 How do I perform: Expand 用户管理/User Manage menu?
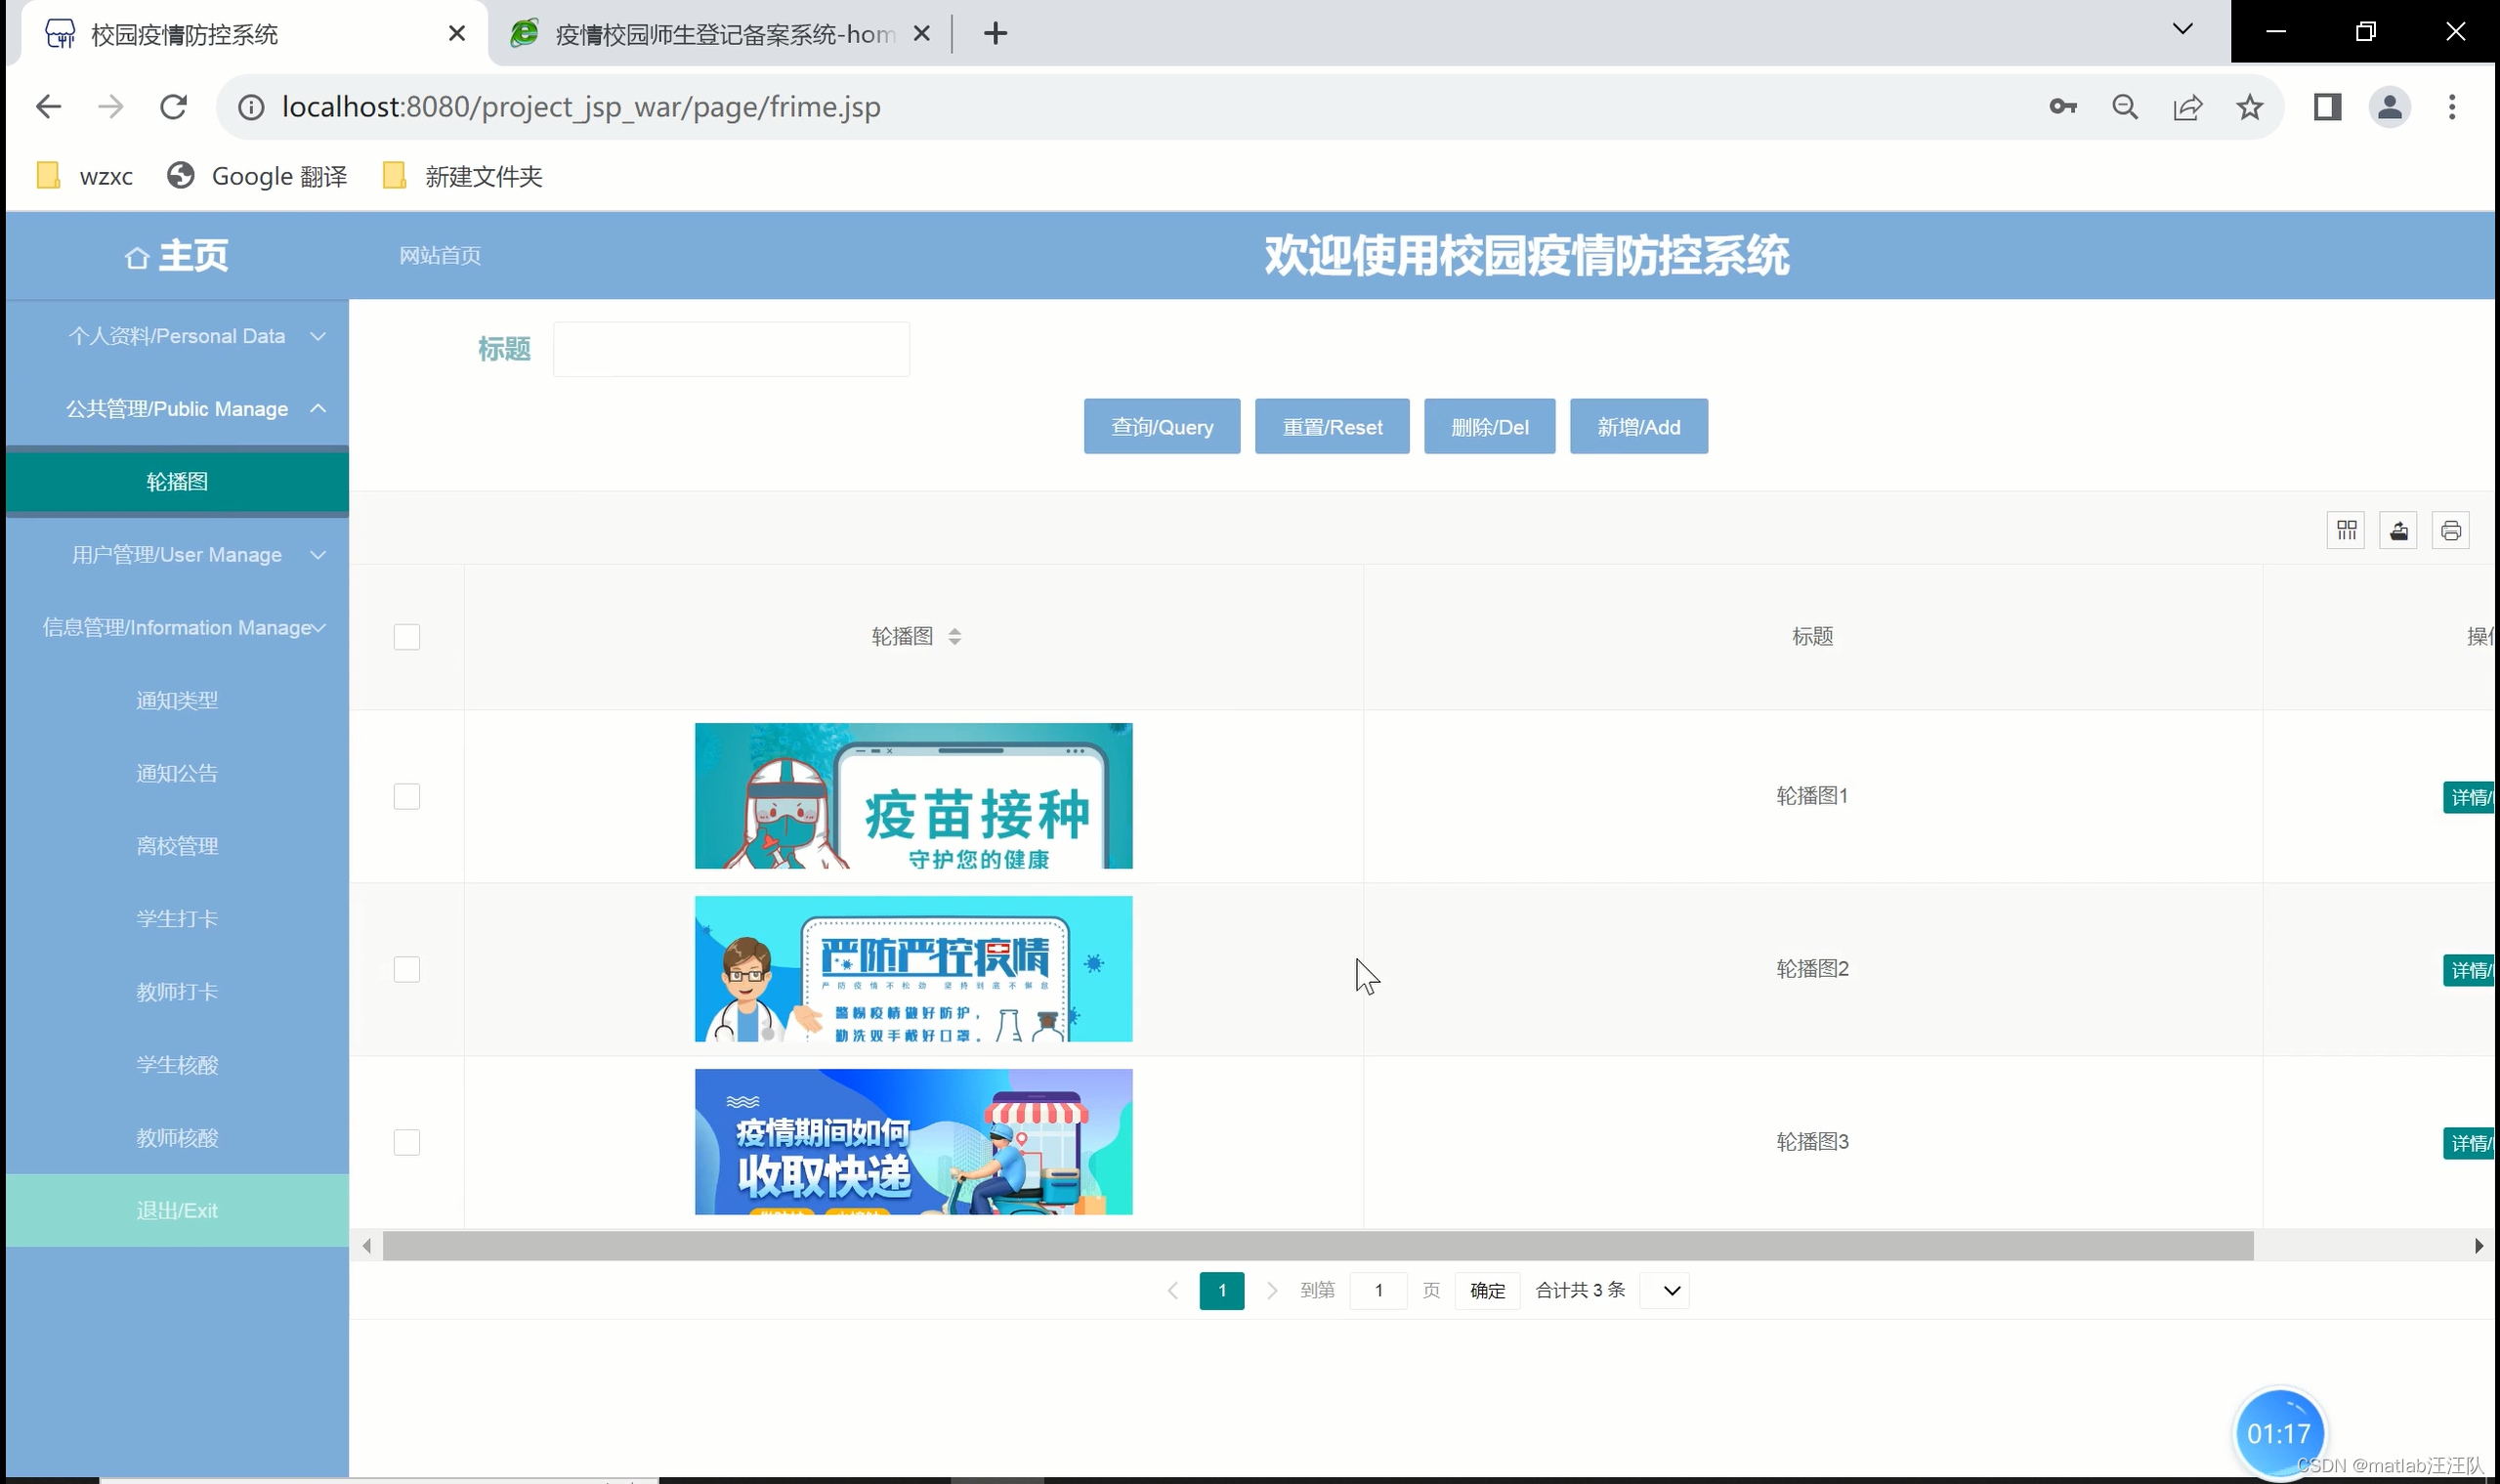[x=177, y=555]
